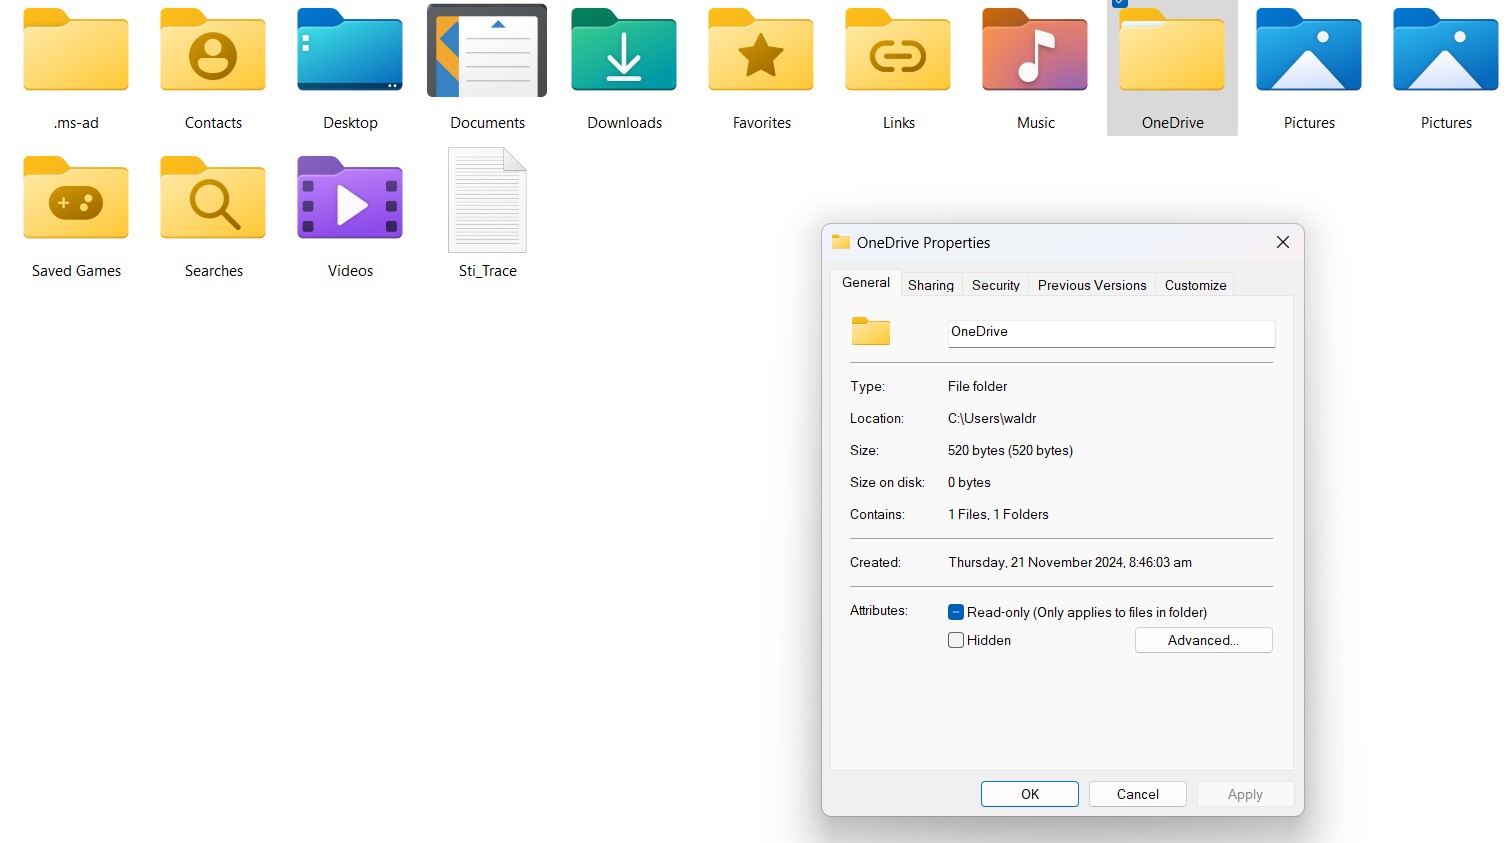Switch to the General tab
The width and height of the screenshot is (1507, 843).
point(866,283)
